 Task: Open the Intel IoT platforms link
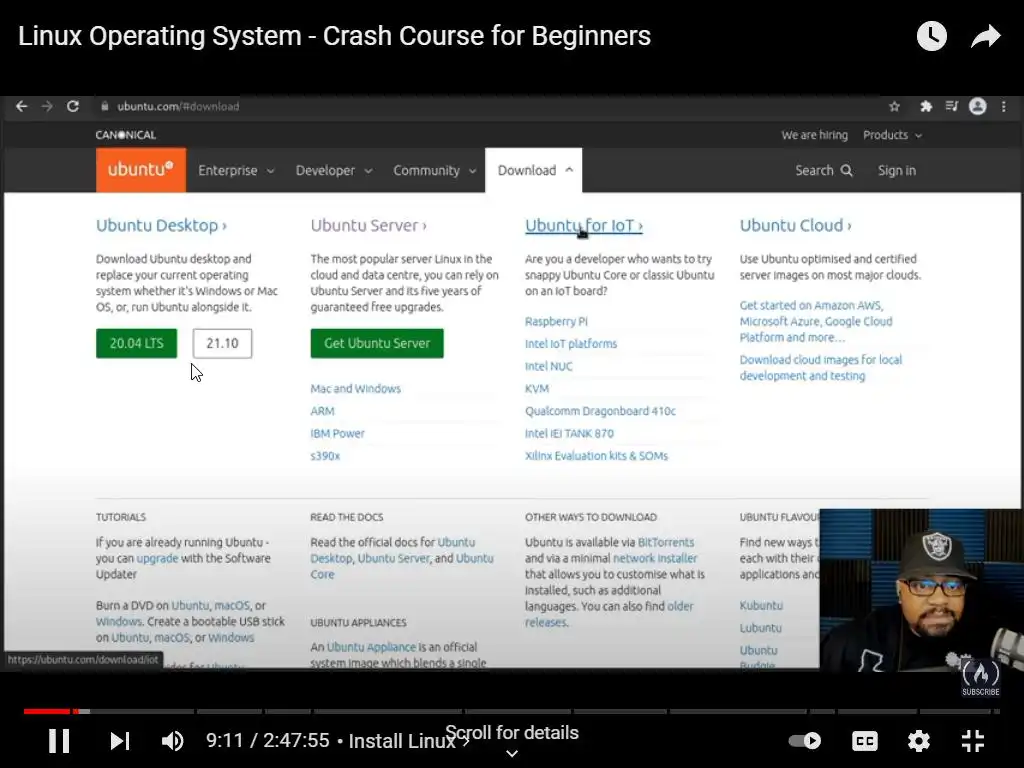click(571, 344)
